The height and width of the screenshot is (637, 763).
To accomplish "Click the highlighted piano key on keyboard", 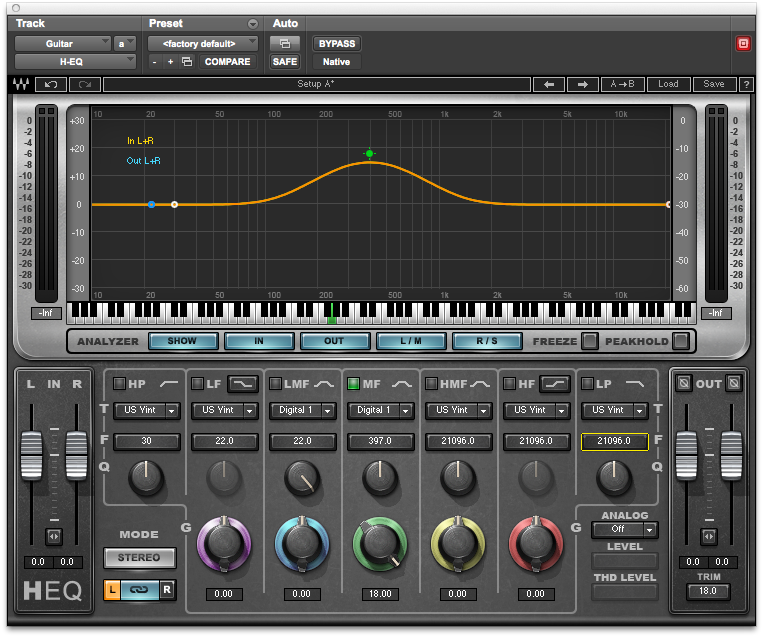I will pos(332,313).
